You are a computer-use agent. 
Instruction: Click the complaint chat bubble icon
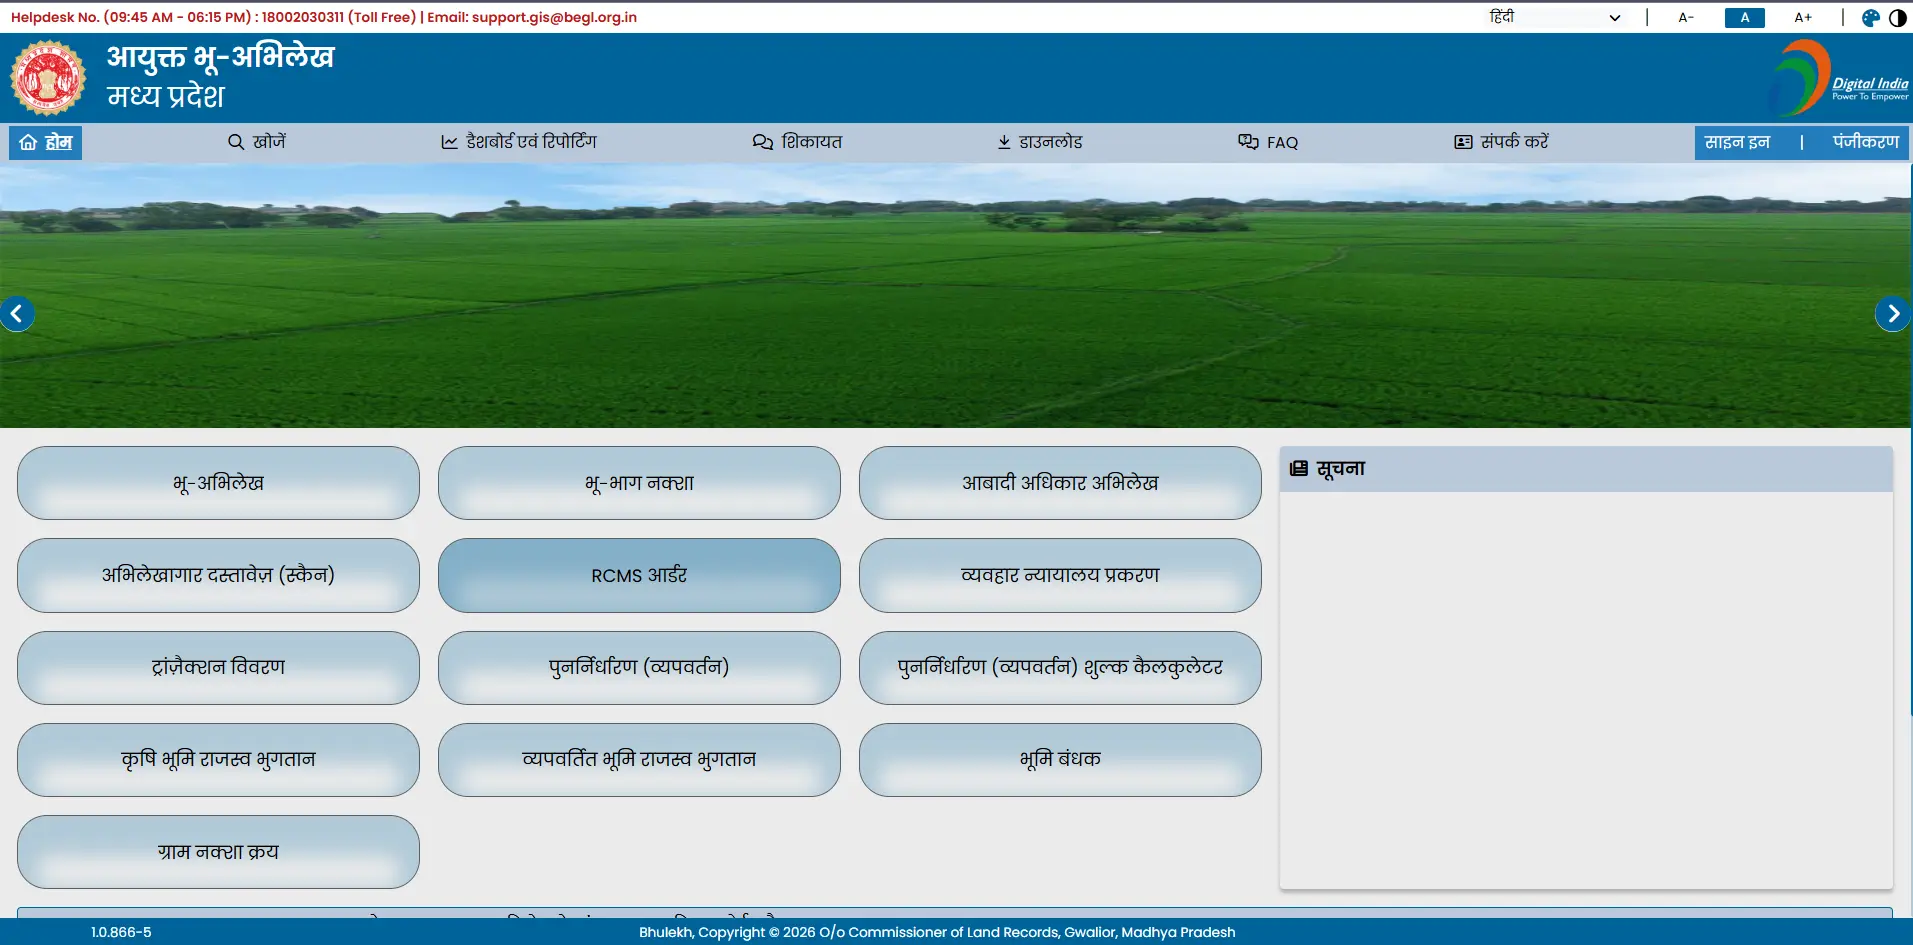(x=763, y=142)
